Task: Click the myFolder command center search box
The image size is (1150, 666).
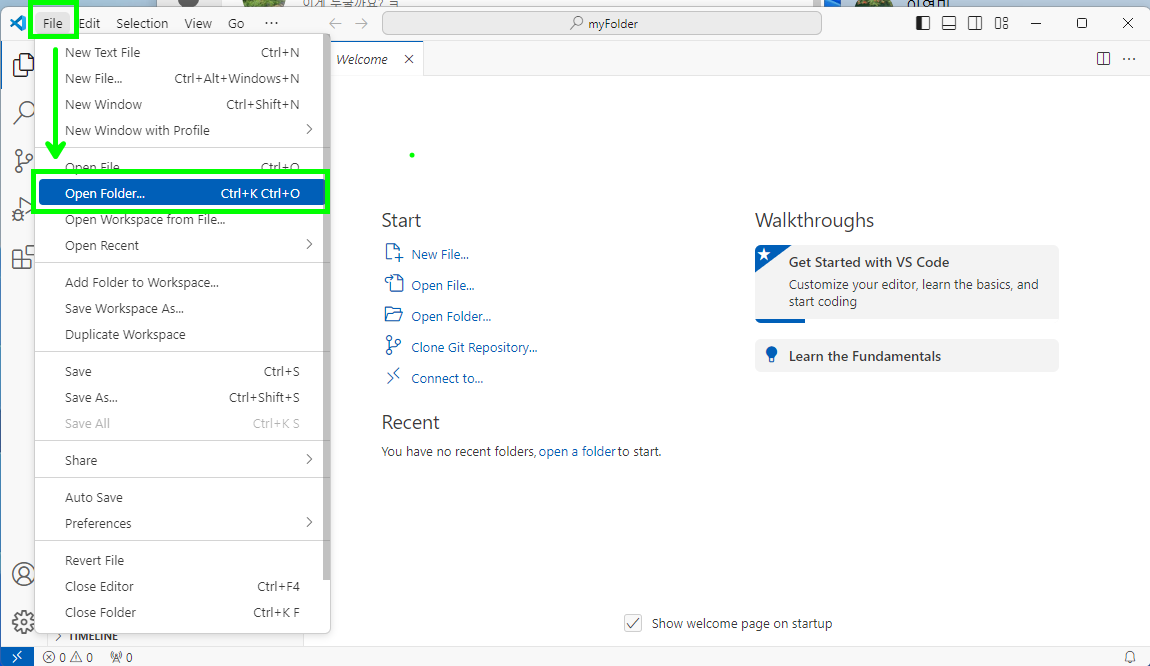Action: pos(601,23)
